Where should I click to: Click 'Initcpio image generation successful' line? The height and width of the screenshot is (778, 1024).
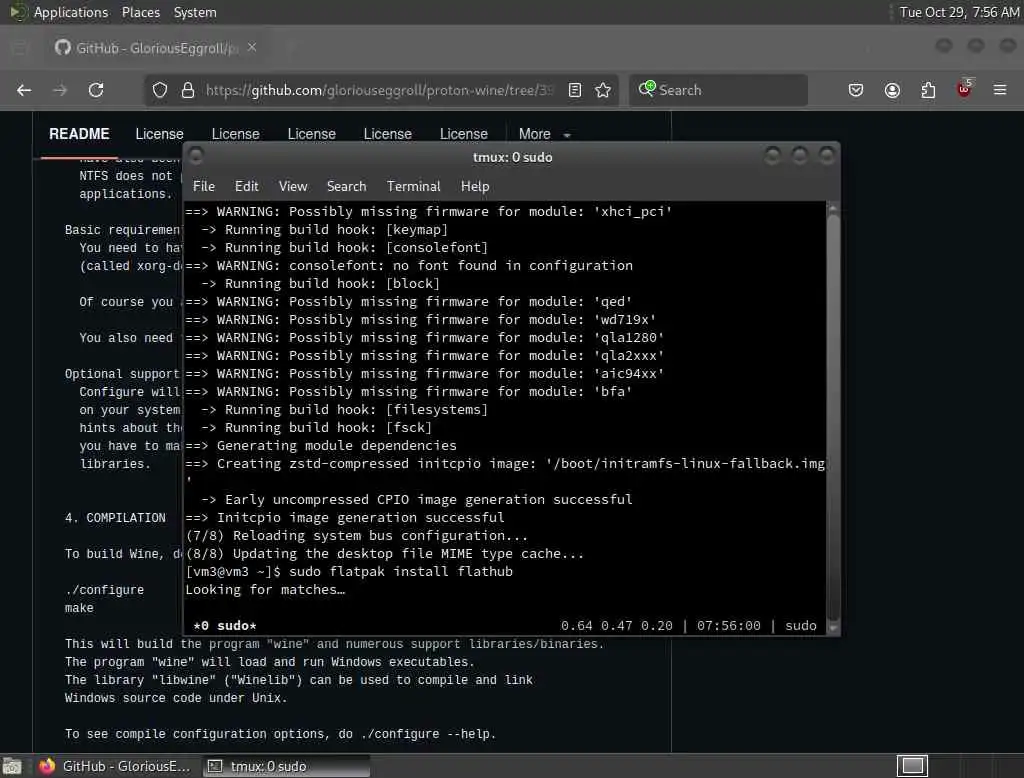[x=345, y=518]
